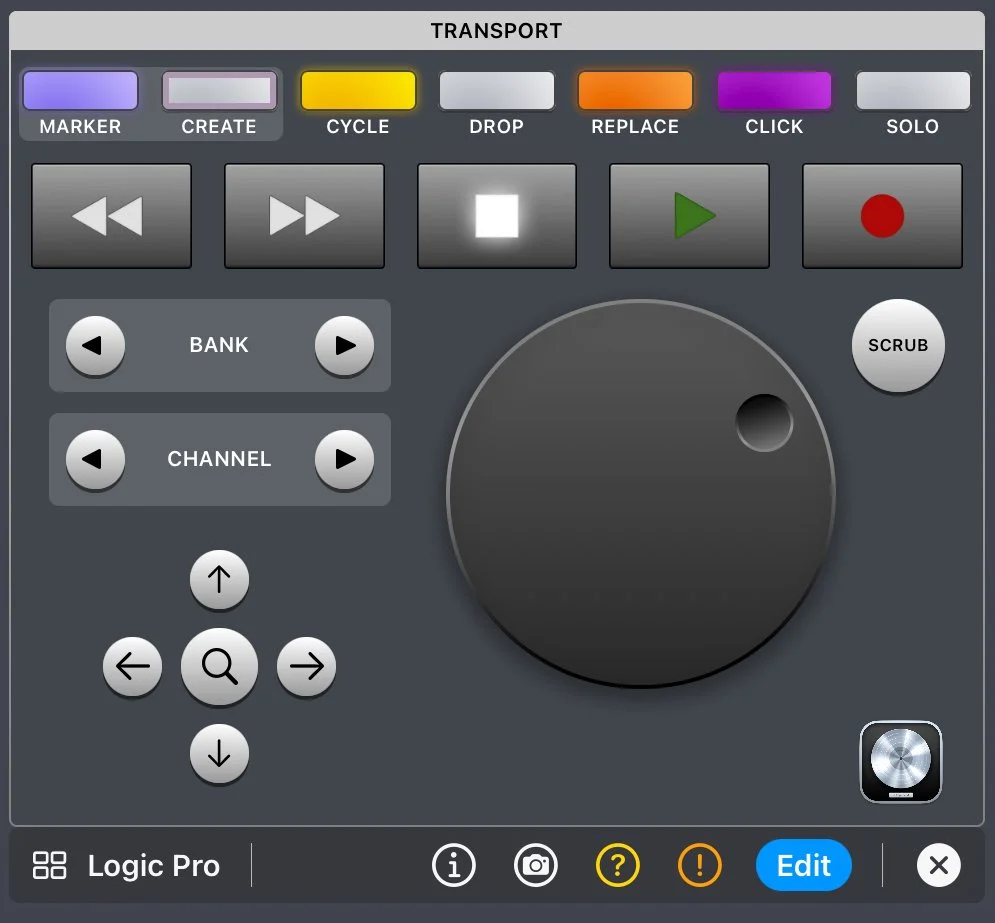Viewport: 995px width, 923px height.
Task: Toggle the purple CLICK metronome button
Action: (x=774, y=91)
